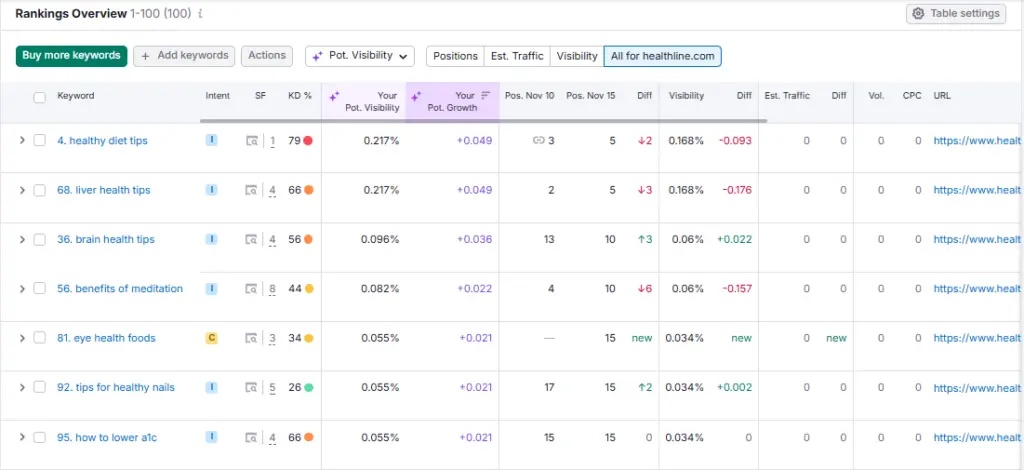Screen dimensions: 1024x470
Task: Toggle the select-all checkbox in table header
Action: (x=40, y=97)
